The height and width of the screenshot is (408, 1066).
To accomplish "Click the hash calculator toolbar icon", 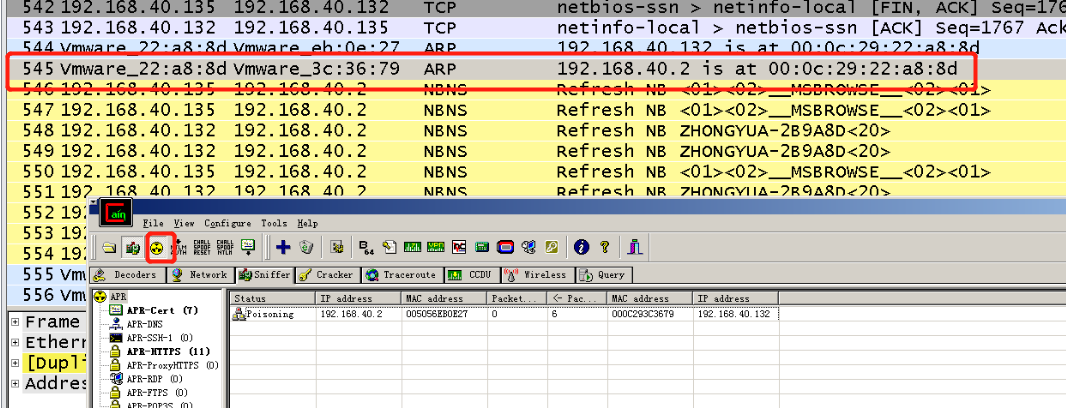I will 482,248.
